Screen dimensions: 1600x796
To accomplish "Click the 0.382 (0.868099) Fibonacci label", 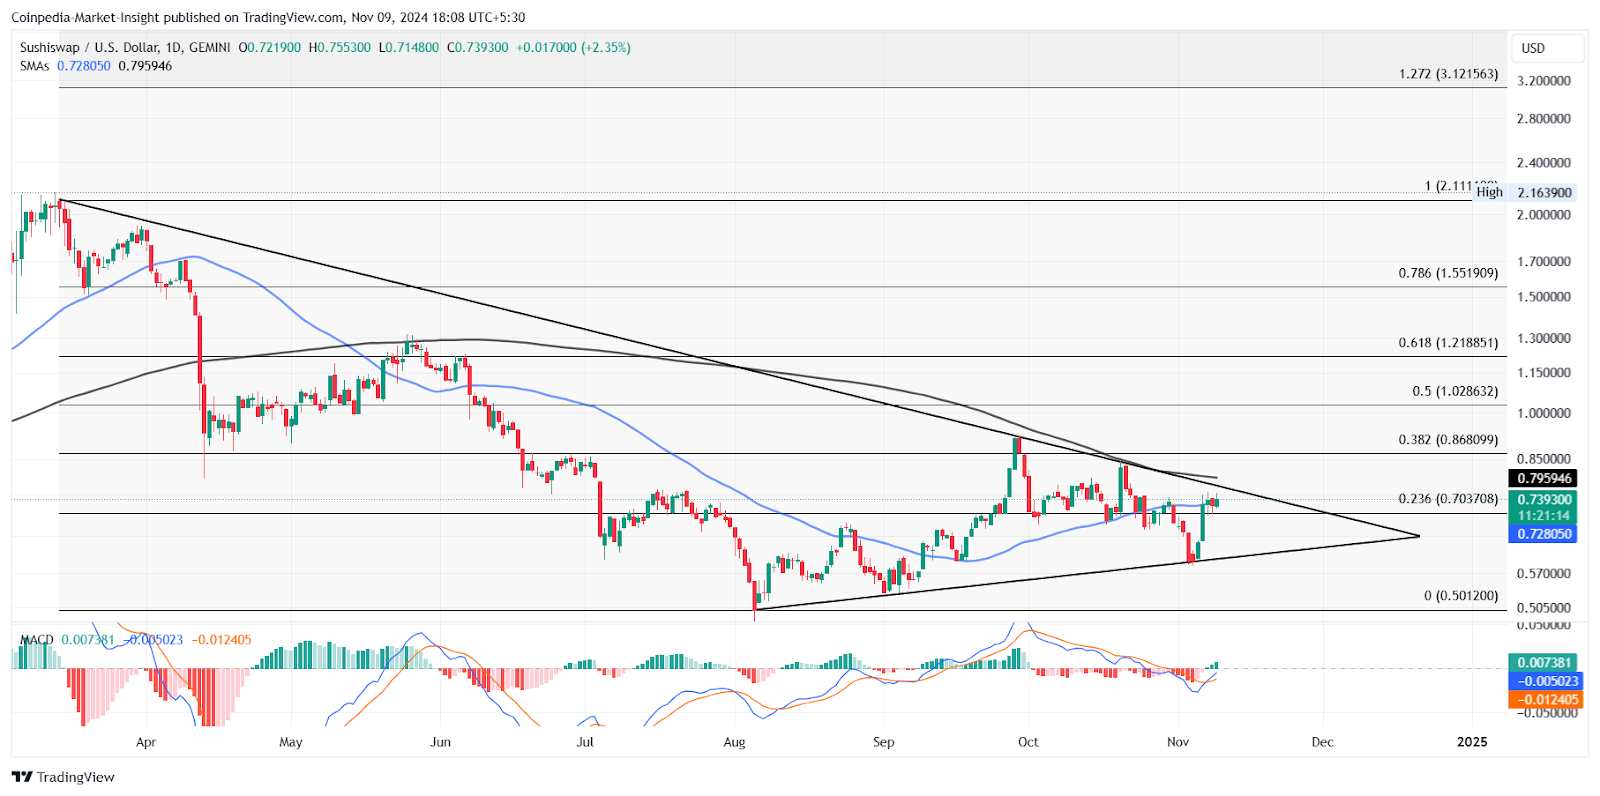I will click(1449, 440).
